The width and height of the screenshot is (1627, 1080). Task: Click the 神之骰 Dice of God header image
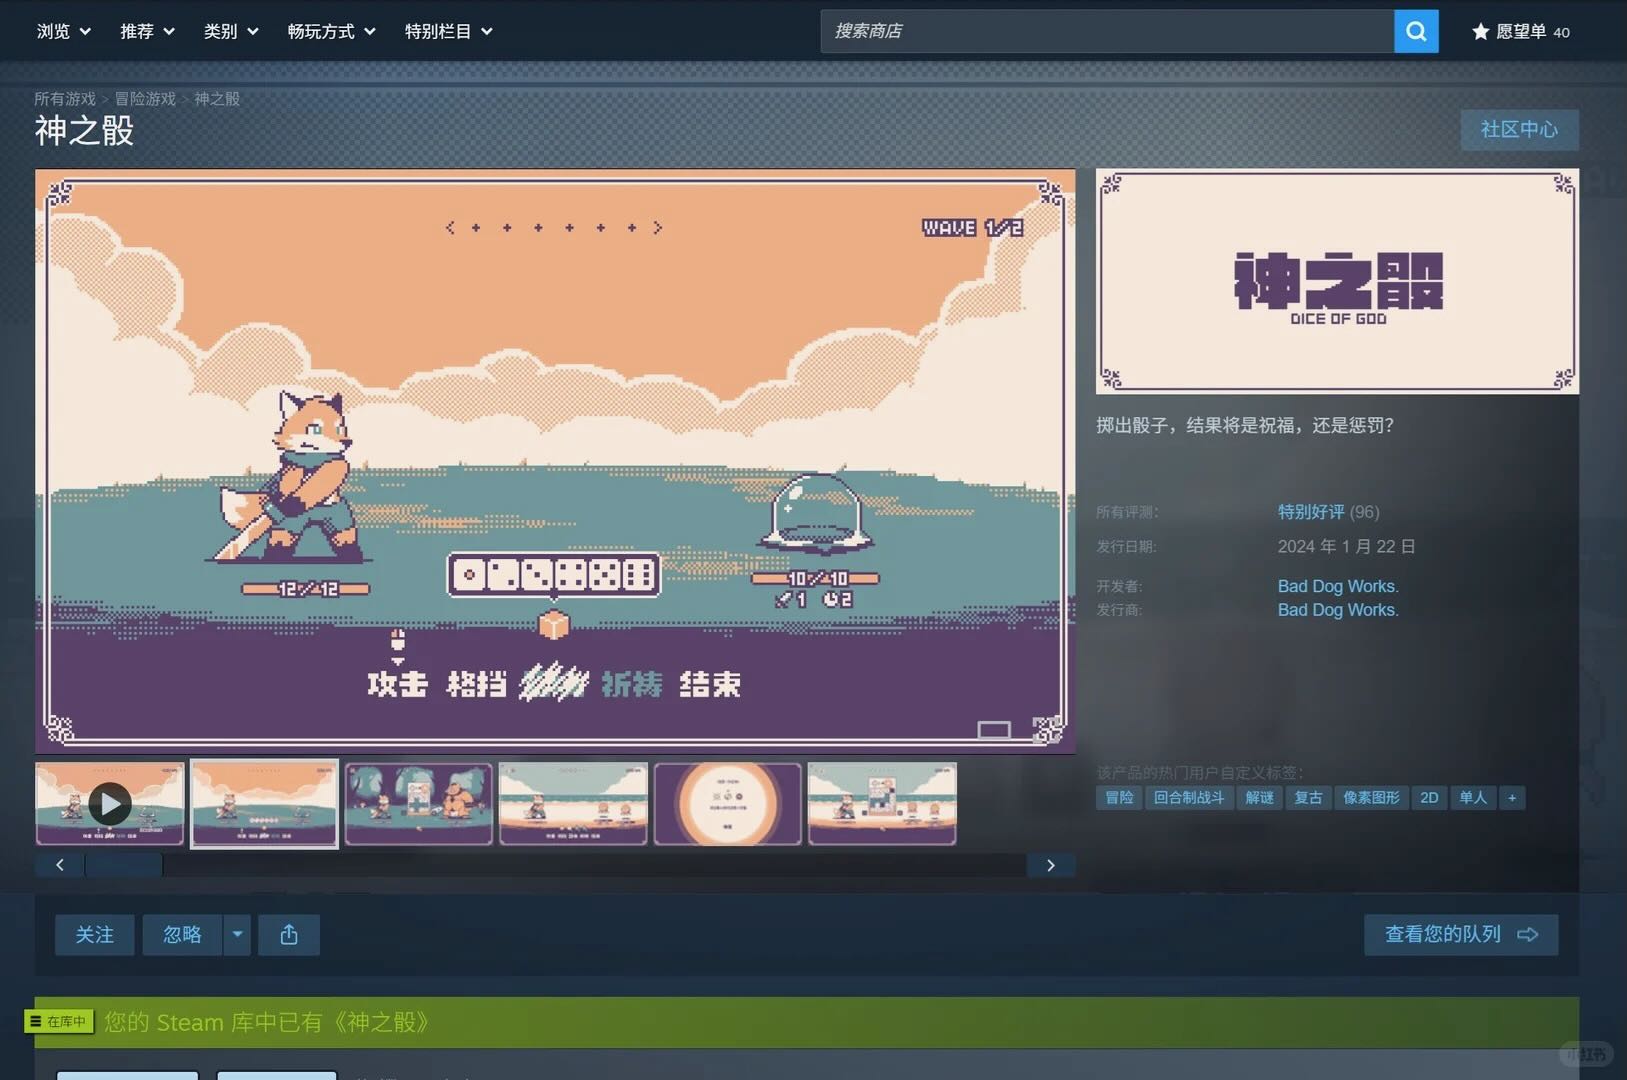[x=1338, y=281]
